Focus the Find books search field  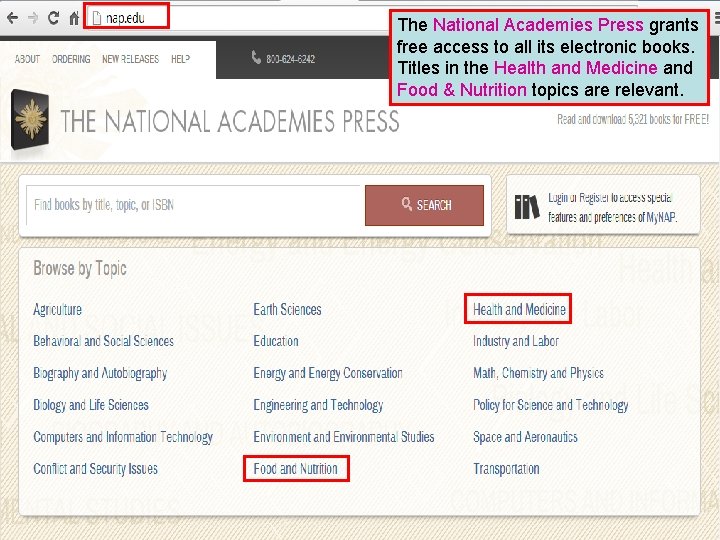pyautogui.click(x=195, y=205)
